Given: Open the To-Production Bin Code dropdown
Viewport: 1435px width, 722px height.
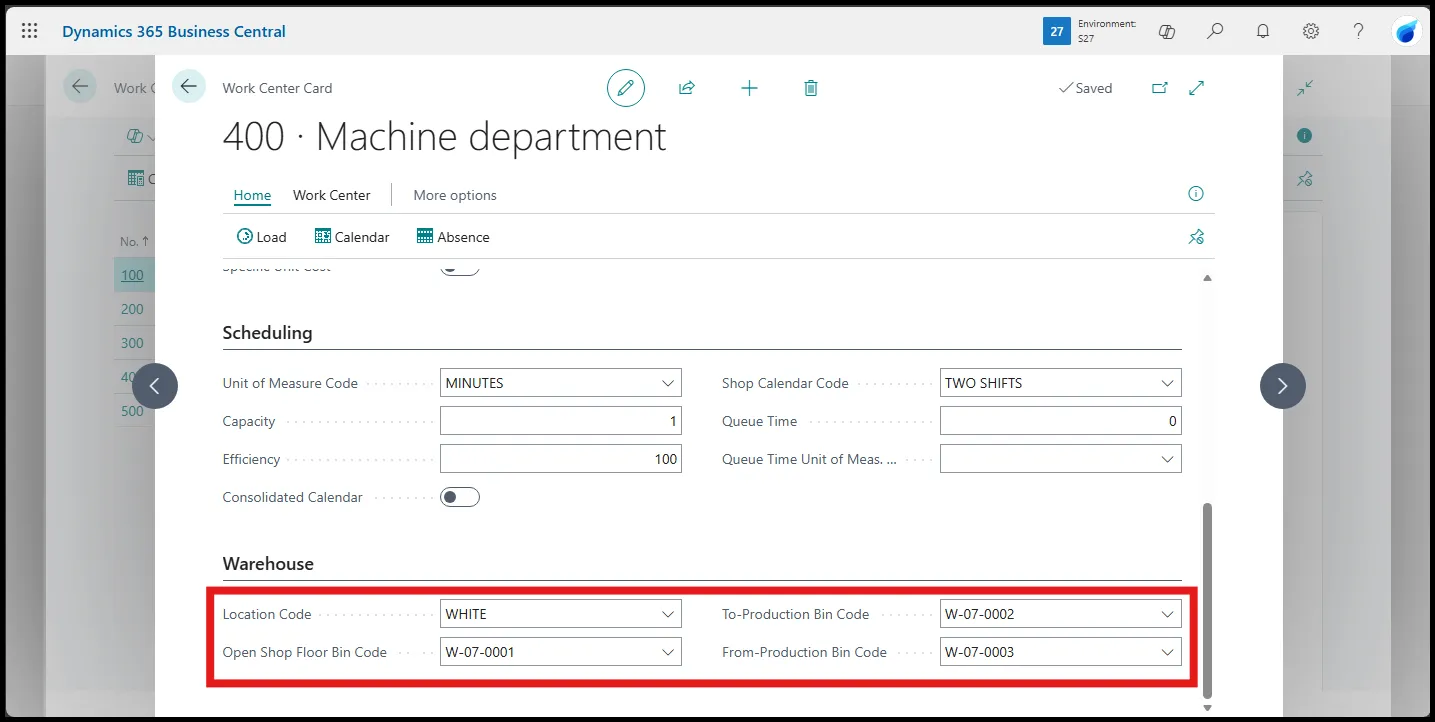Looking at the screenshot, I should (1167, 614).
